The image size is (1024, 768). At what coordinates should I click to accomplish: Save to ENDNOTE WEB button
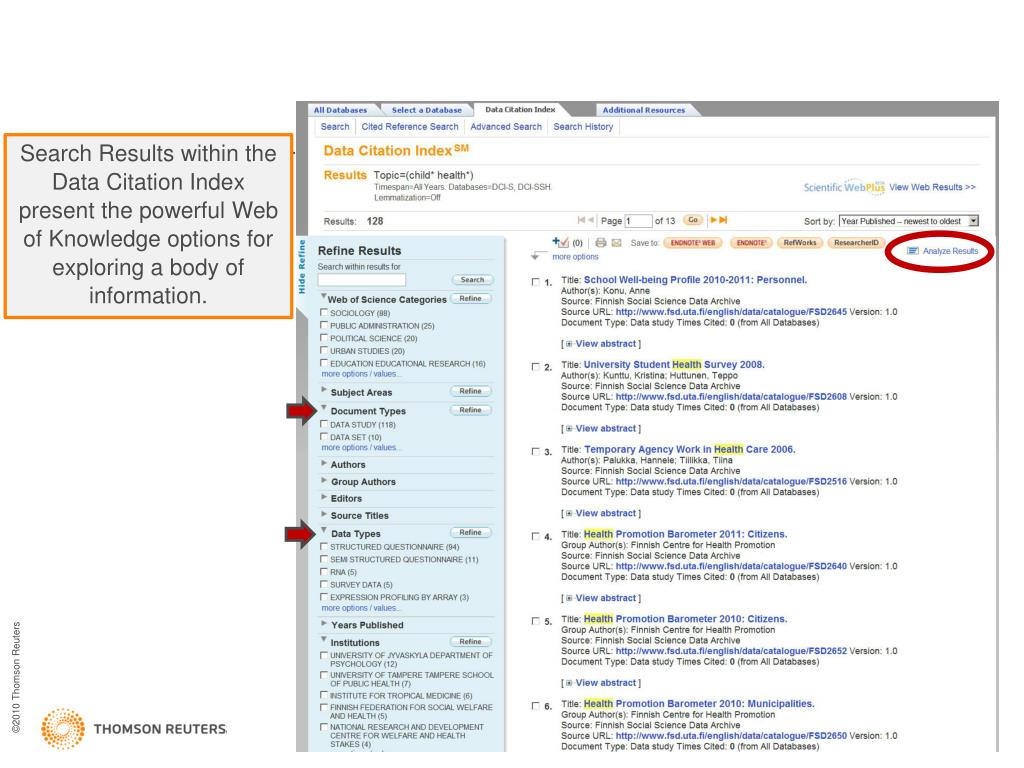point(693,243)
